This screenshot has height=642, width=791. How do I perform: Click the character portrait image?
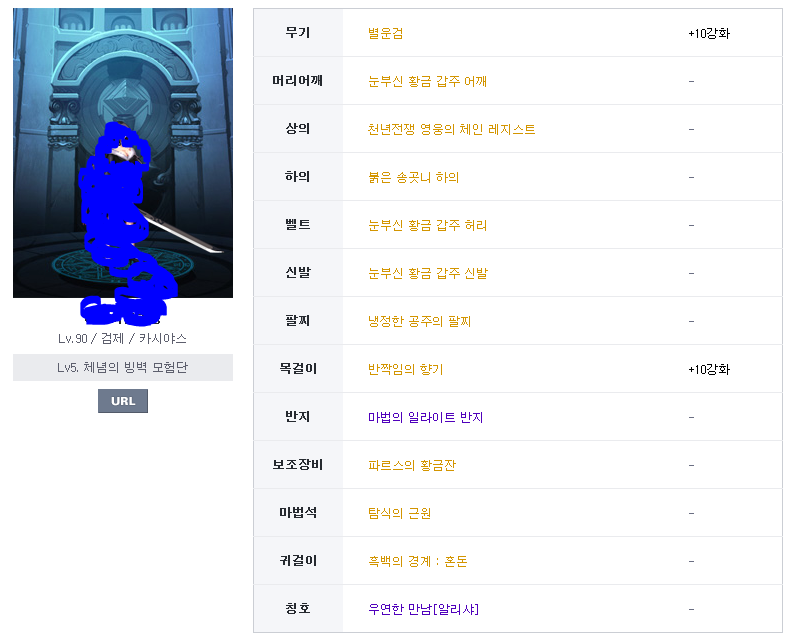click(123, 153)
